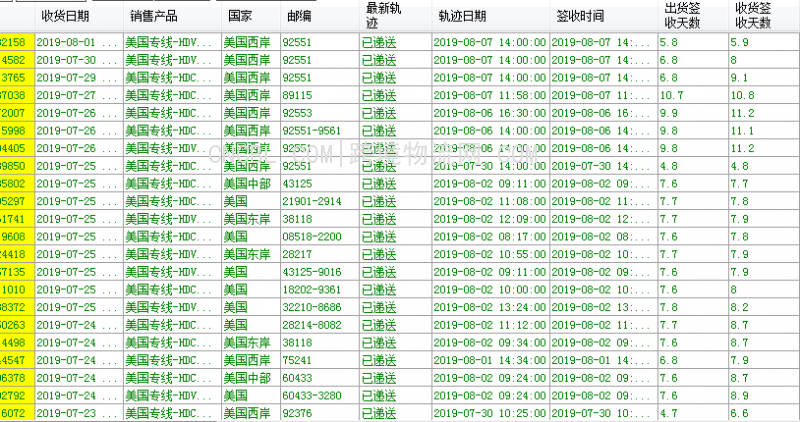Click postal code cell 92376

coord(319,413)
